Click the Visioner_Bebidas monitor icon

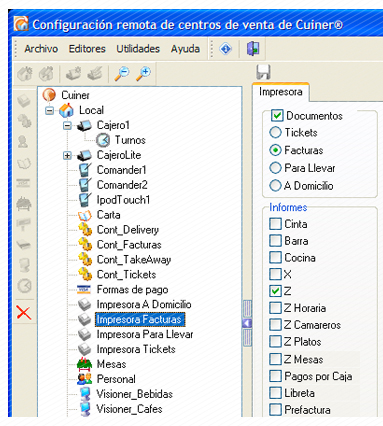(x=85, y=394)
